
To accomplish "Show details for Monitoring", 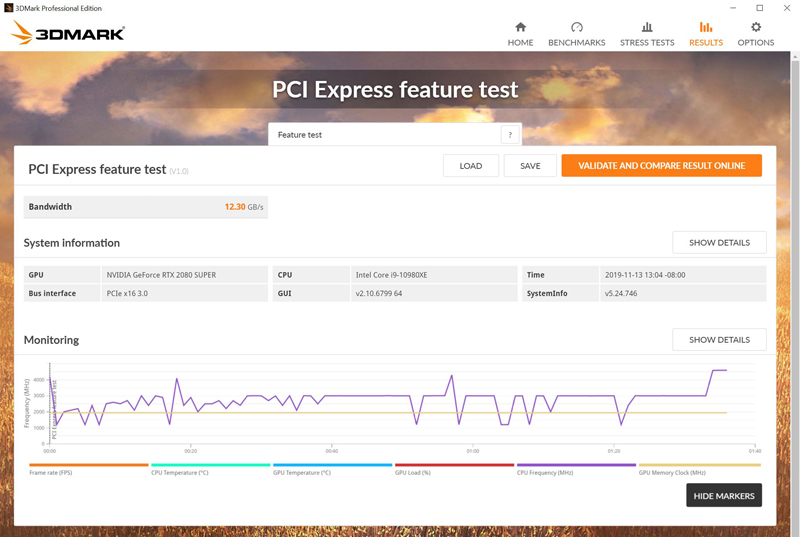I will coord(719,340).
